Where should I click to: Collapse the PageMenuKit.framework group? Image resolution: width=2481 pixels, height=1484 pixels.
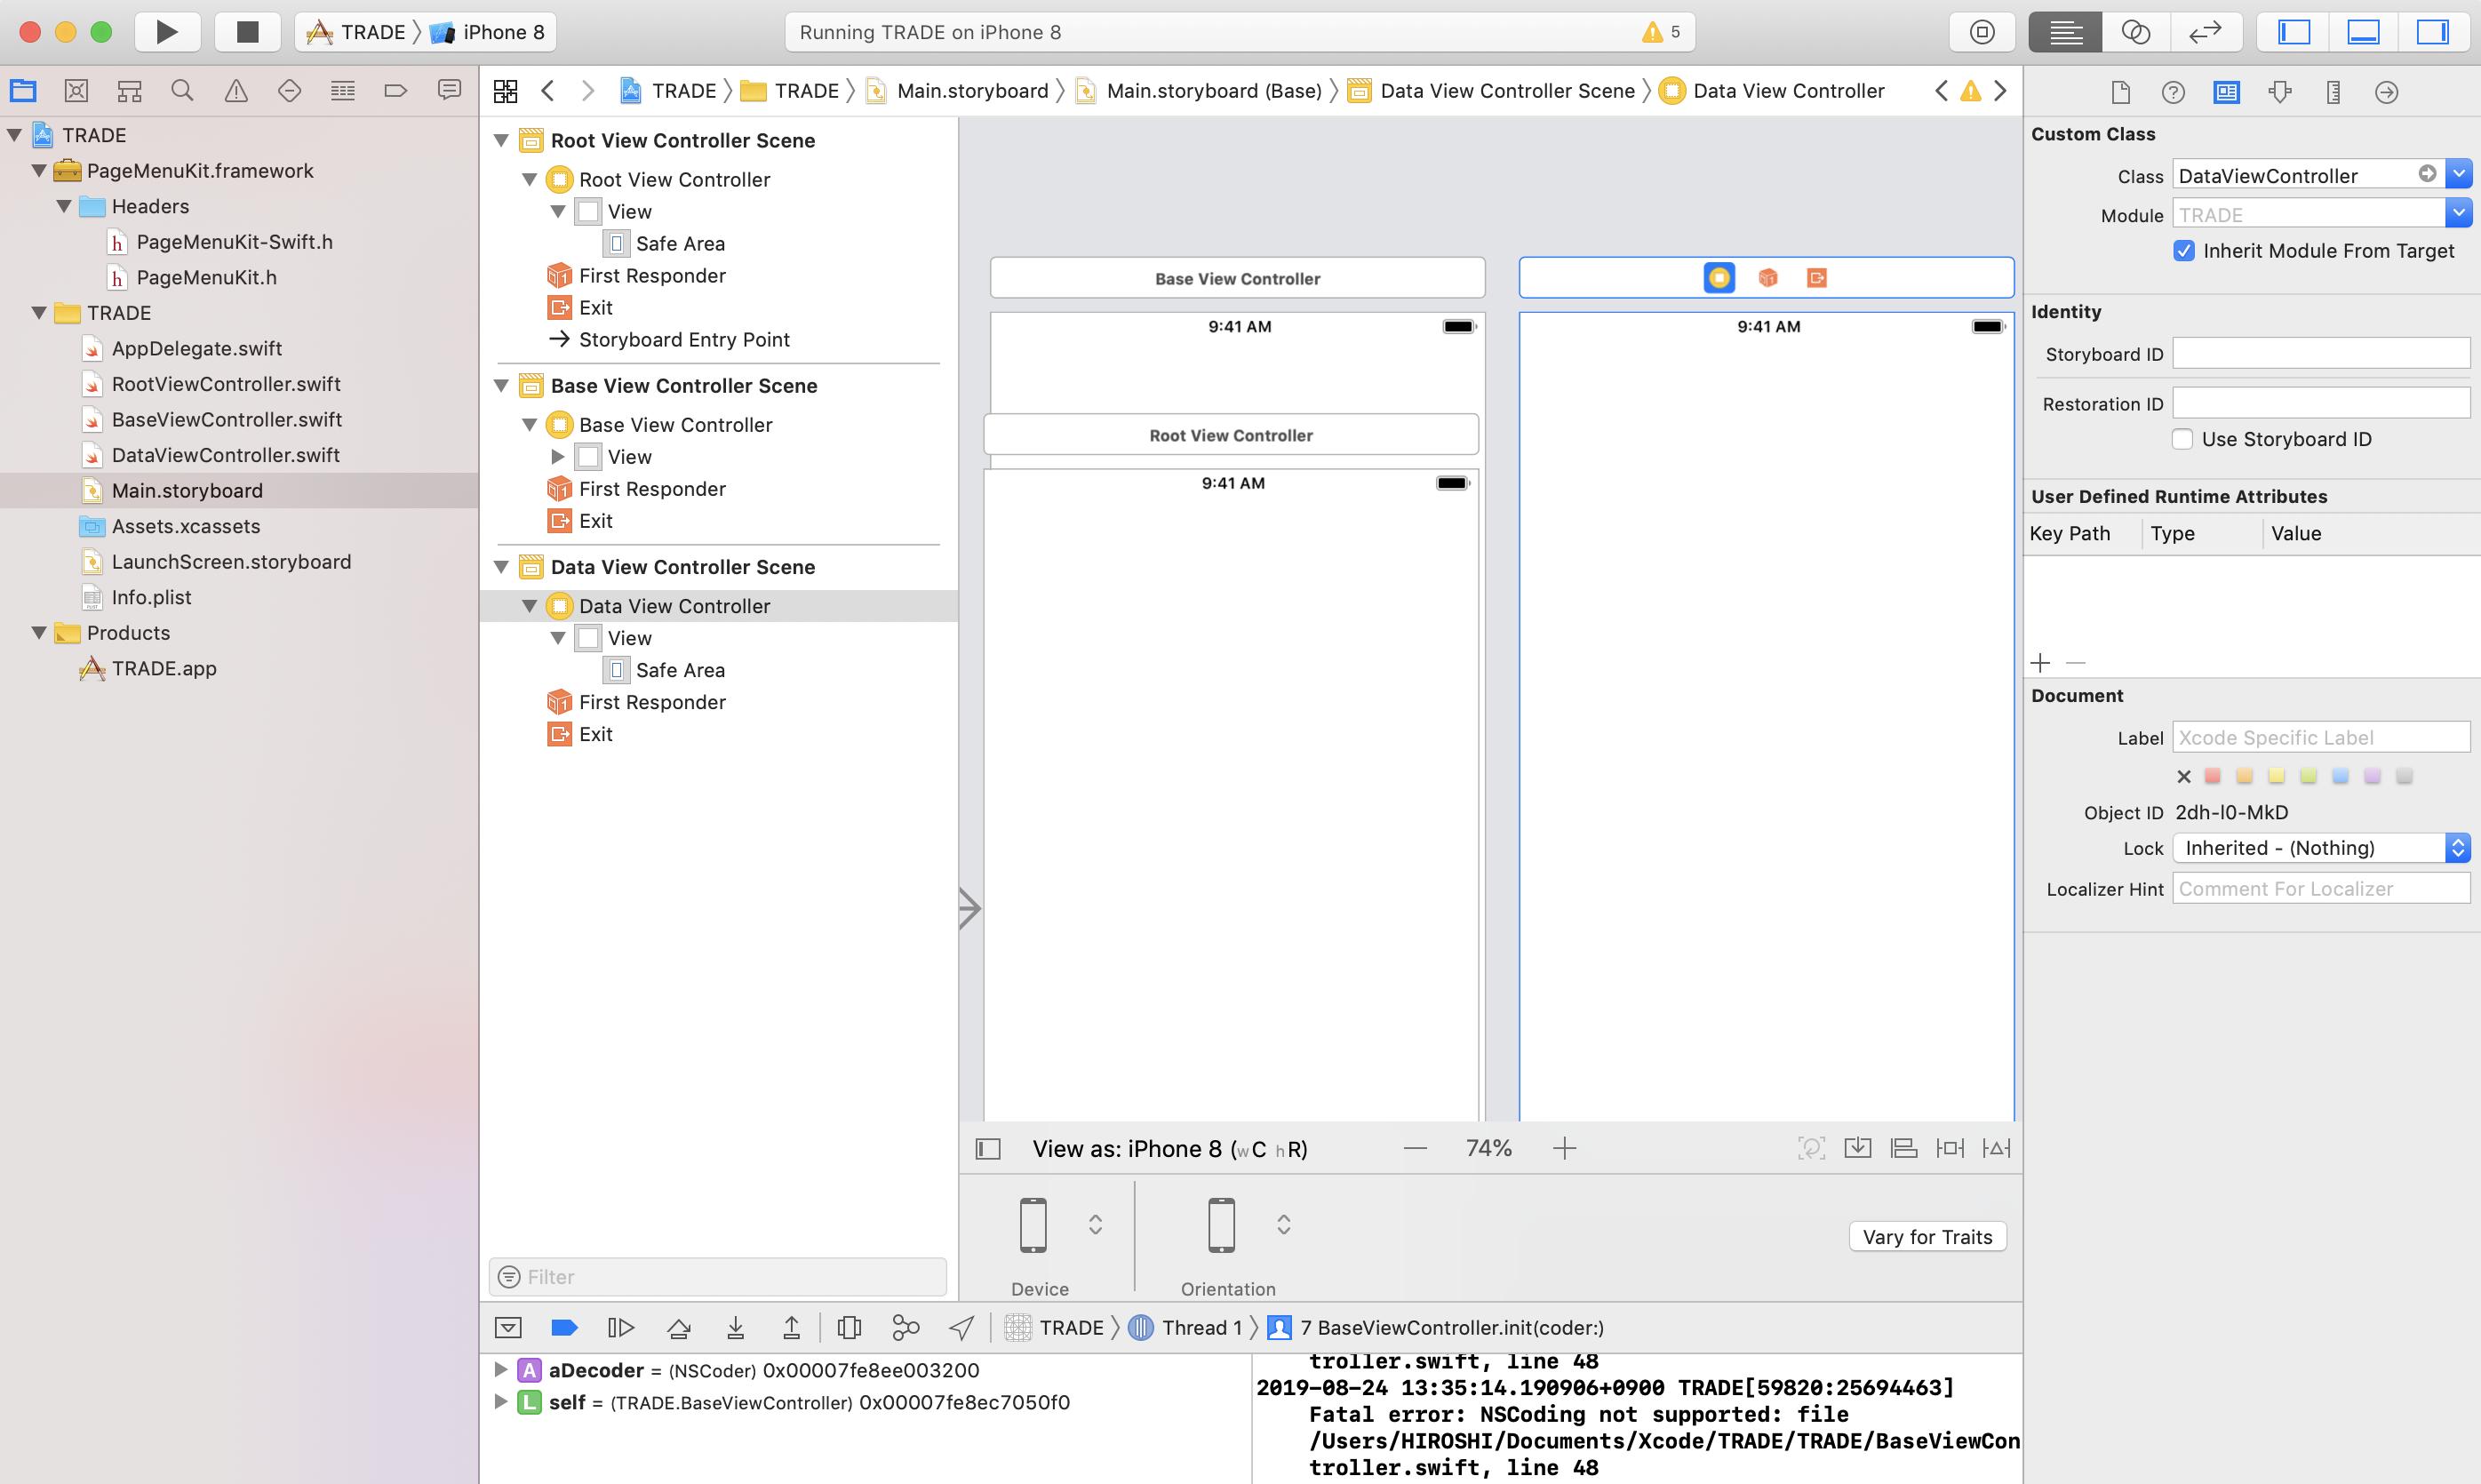pos(39,171)
